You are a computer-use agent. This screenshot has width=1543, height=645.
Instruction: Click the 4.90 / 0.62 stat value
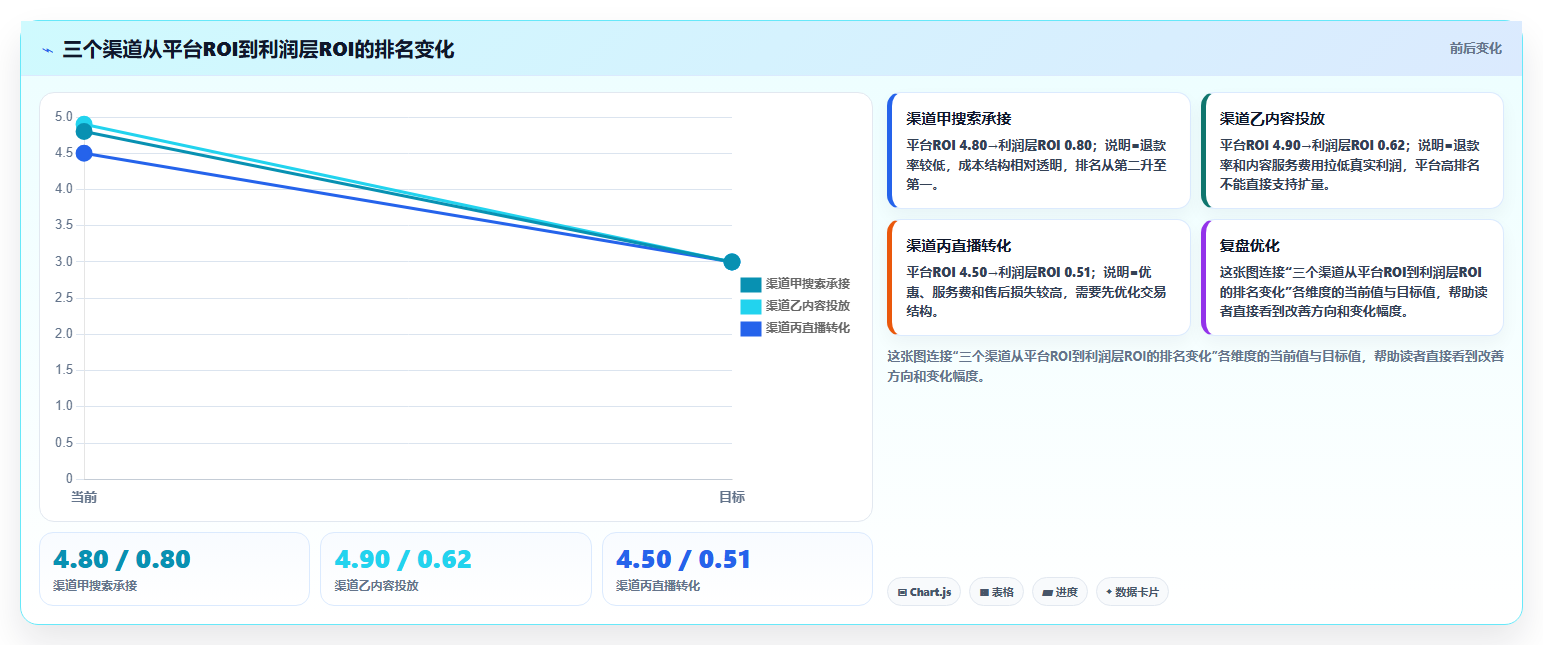pyautogui.click(x=403, y=559)
